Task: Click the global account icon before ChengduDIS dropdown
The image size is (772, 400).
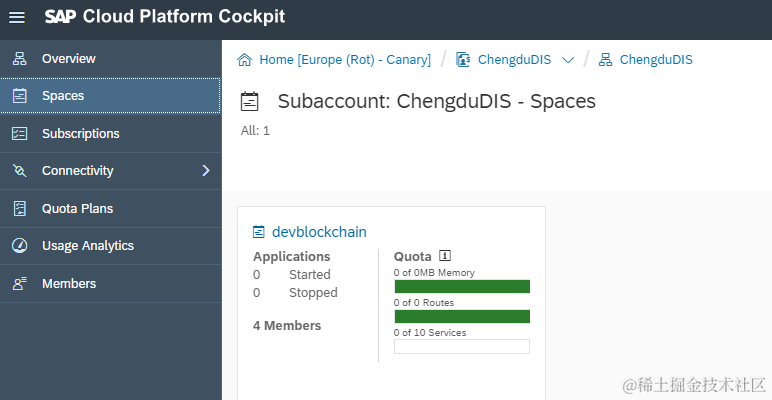Action: coord(463,60)
